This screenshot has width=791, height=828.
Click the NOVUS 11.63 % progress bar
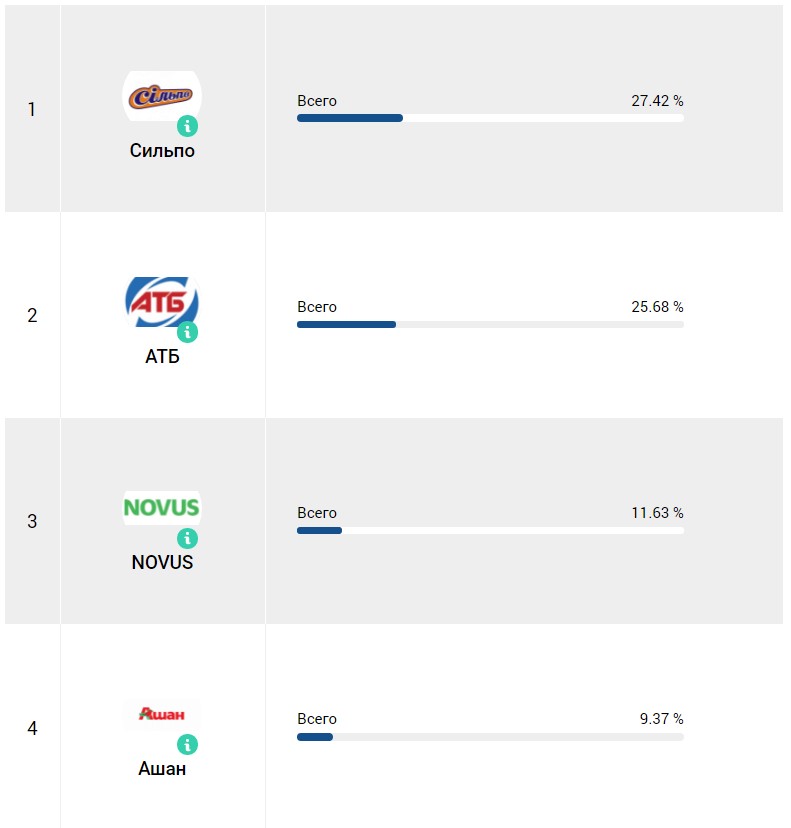[x=490, y=530]
